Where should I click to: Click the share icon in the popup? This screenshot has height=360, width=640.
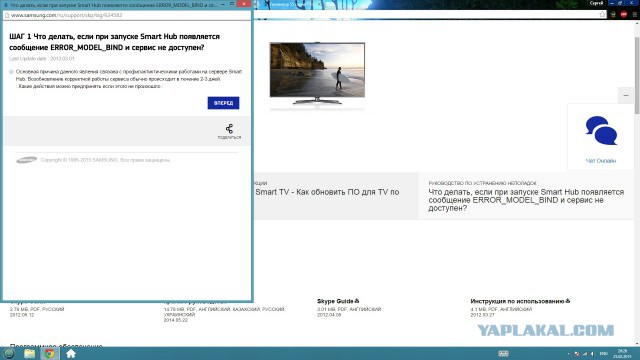pos(229,129)
